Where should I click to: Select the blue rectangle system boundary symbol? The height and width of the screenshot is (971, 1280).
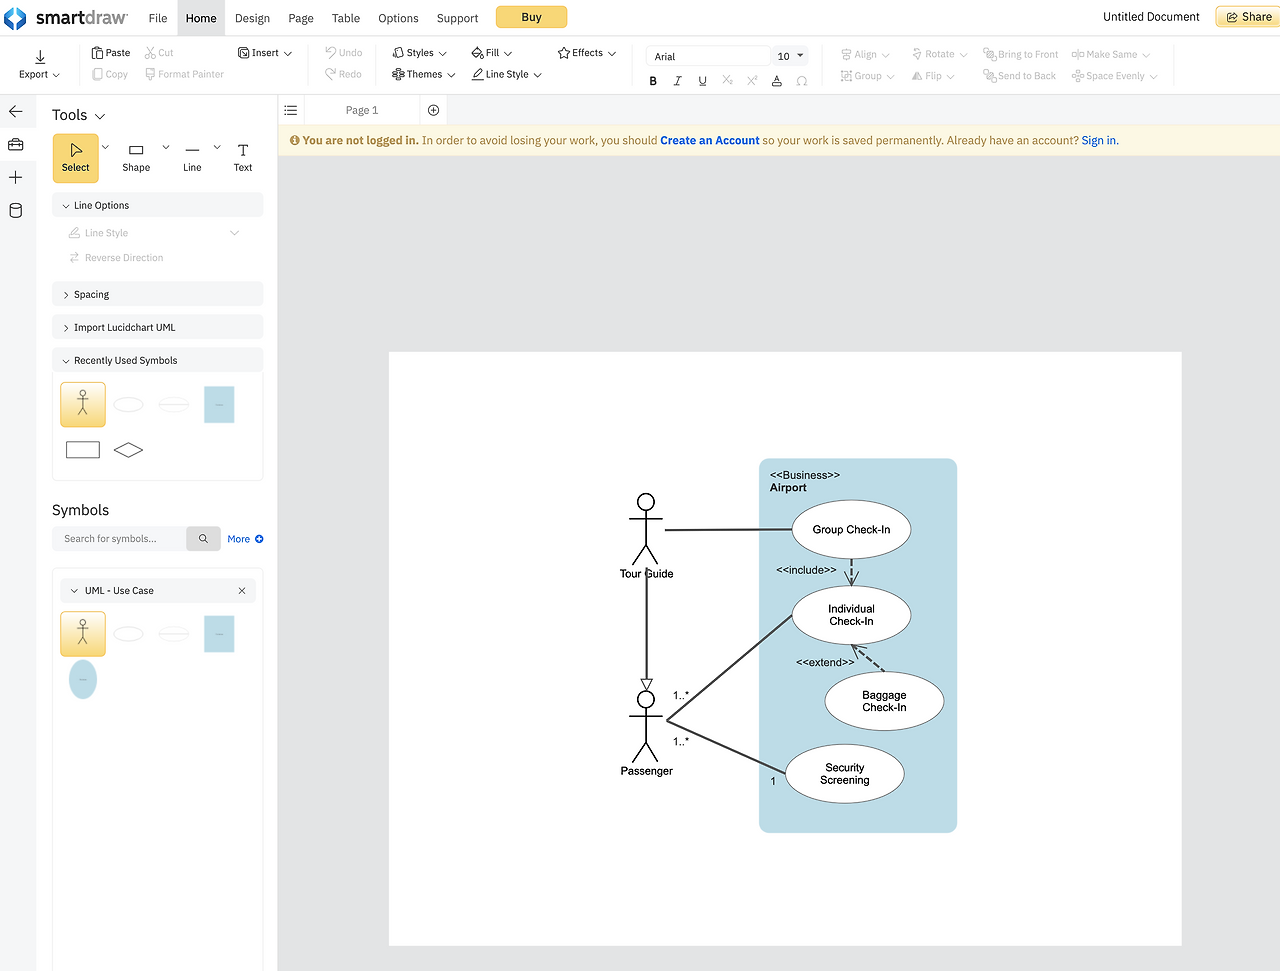coord(219,634)
